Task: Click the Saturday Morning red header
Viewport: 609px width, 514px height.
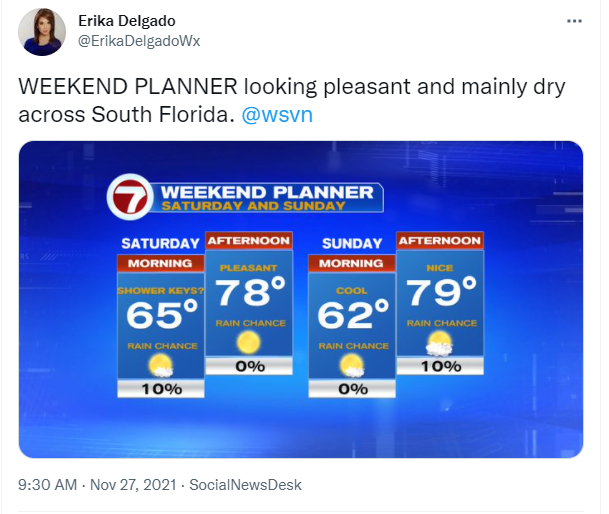Action: [x=160, y=264]
